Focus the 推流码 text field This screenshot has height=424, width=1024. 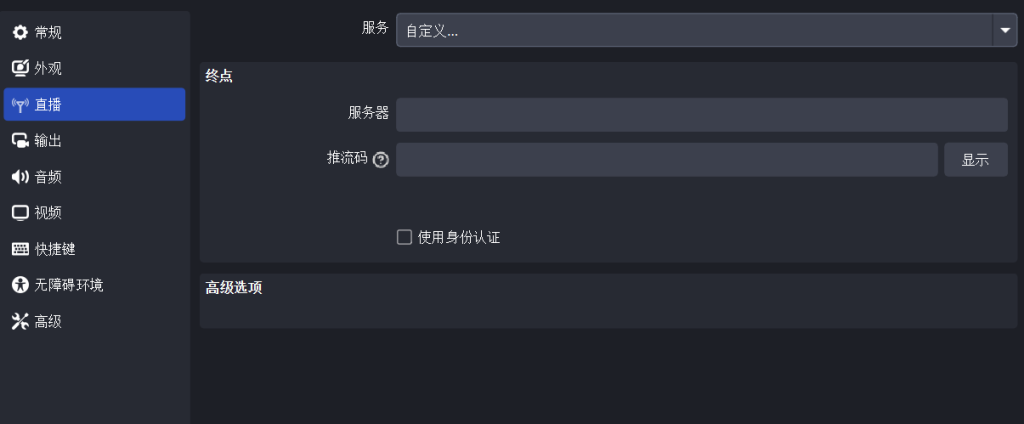pyautogui.click(x=667, y=159)
